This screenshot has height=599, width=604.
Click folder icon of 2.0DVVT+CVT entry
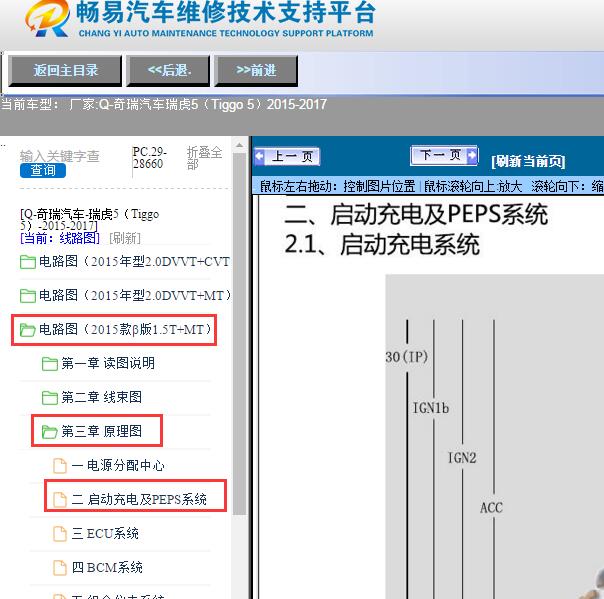[28, 262]
